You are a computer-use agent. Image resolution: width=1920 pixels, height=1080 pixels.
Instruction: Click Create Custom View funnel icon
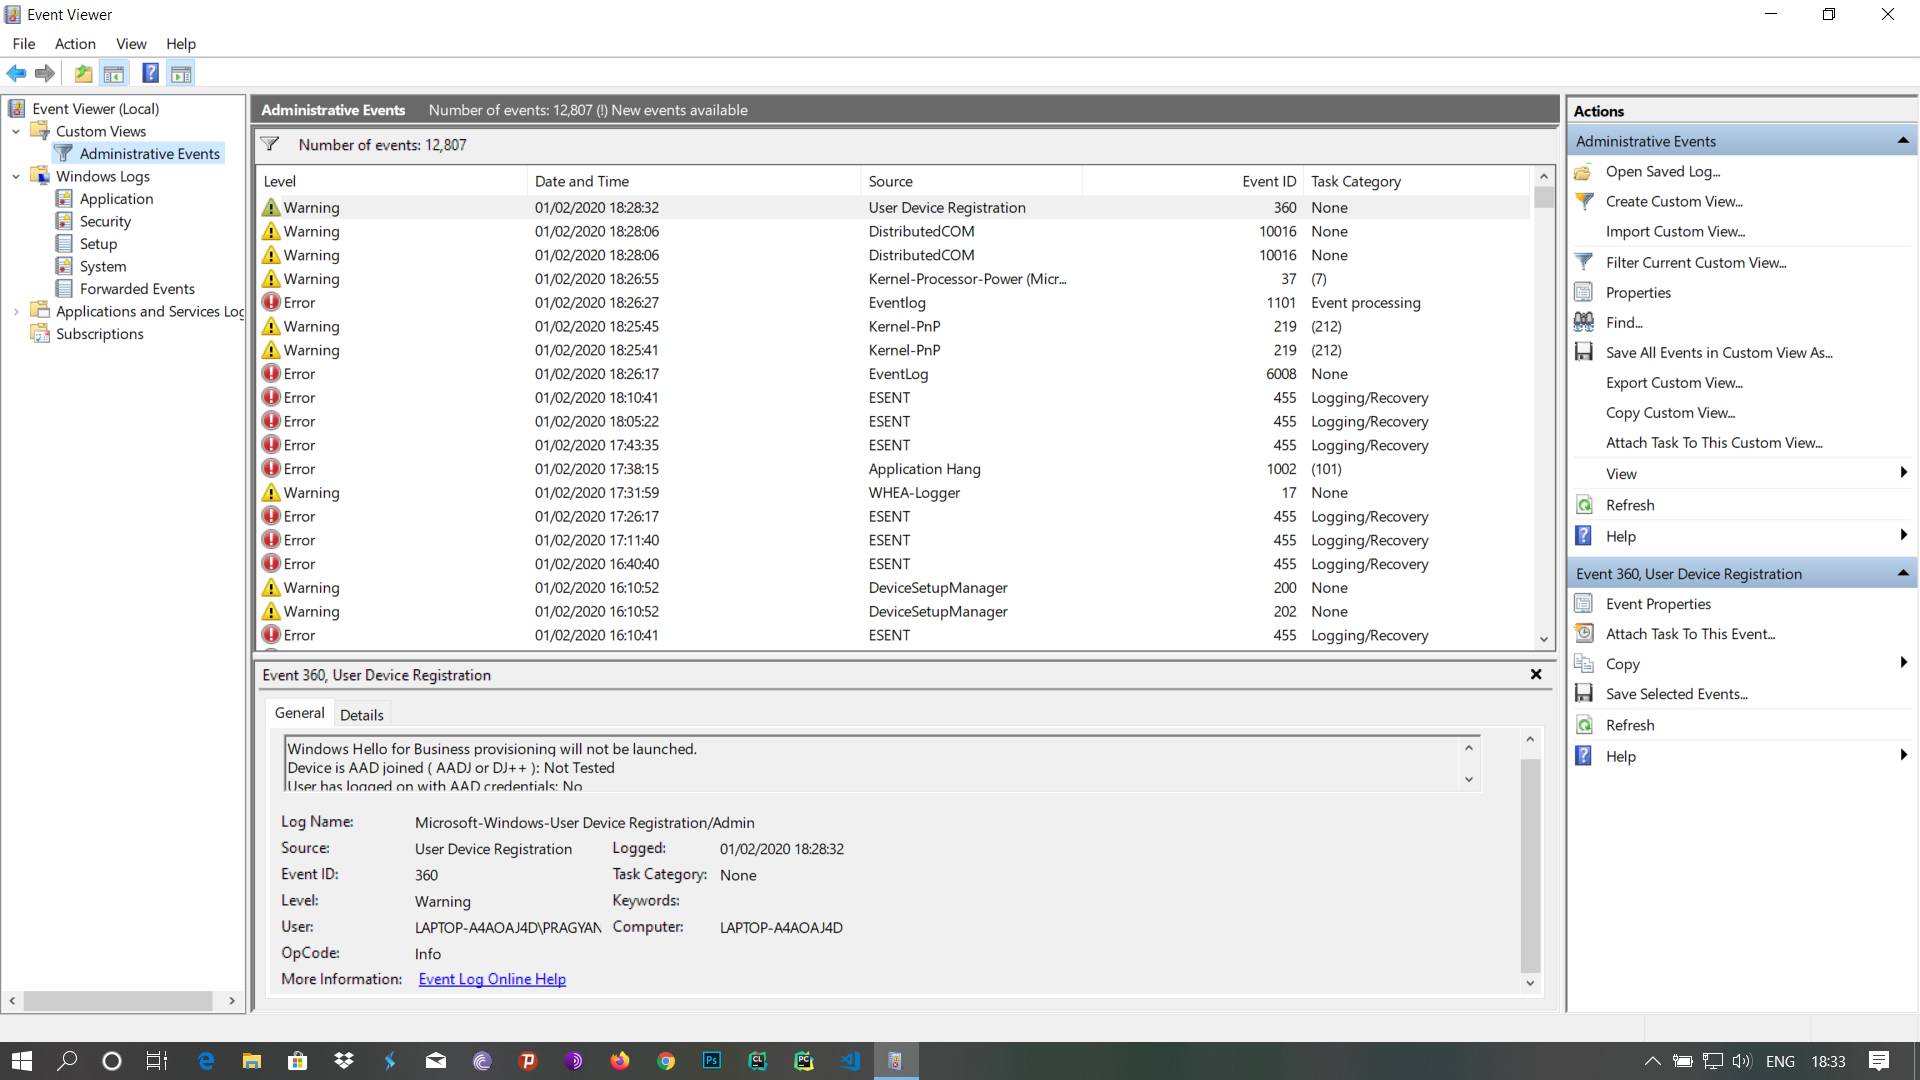click(1584, 201)
